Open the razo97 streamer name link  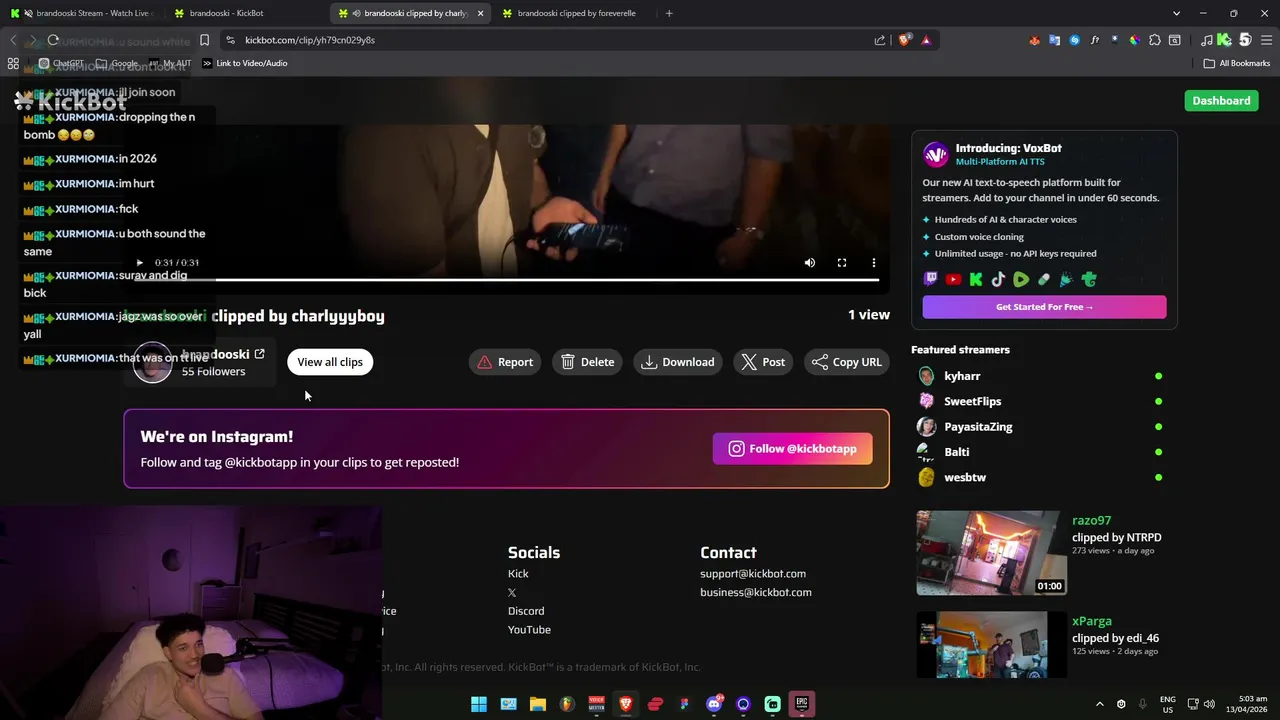(1091, 520)
